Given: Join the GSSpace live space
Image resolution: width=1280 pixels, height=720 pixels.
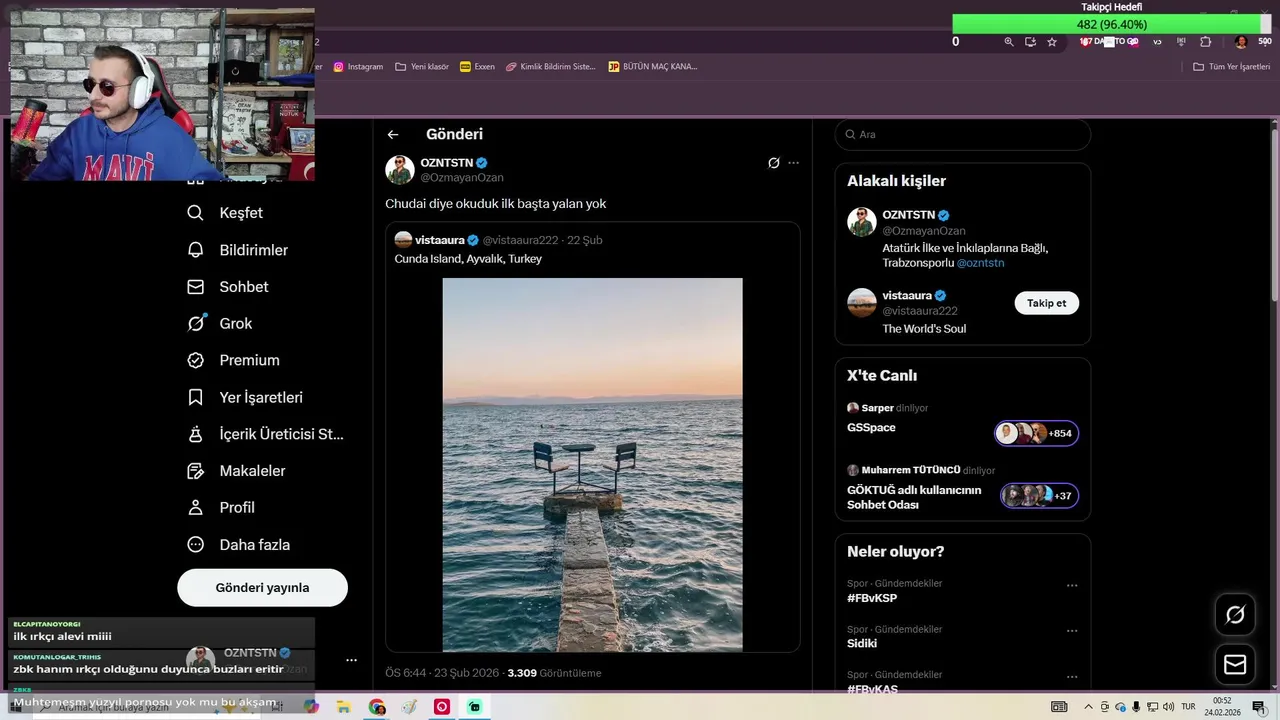Looking at the screenshot, I should tap(871, 428).
